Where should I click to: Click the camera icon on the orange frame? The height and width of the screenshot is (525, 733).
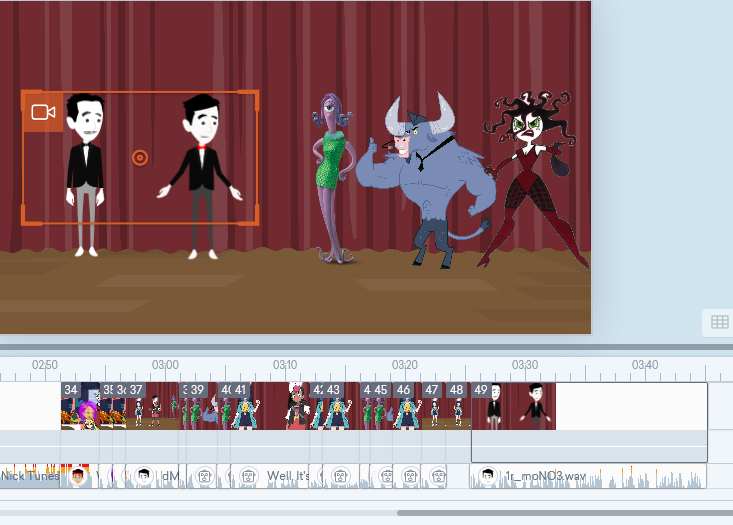(43, 112)
